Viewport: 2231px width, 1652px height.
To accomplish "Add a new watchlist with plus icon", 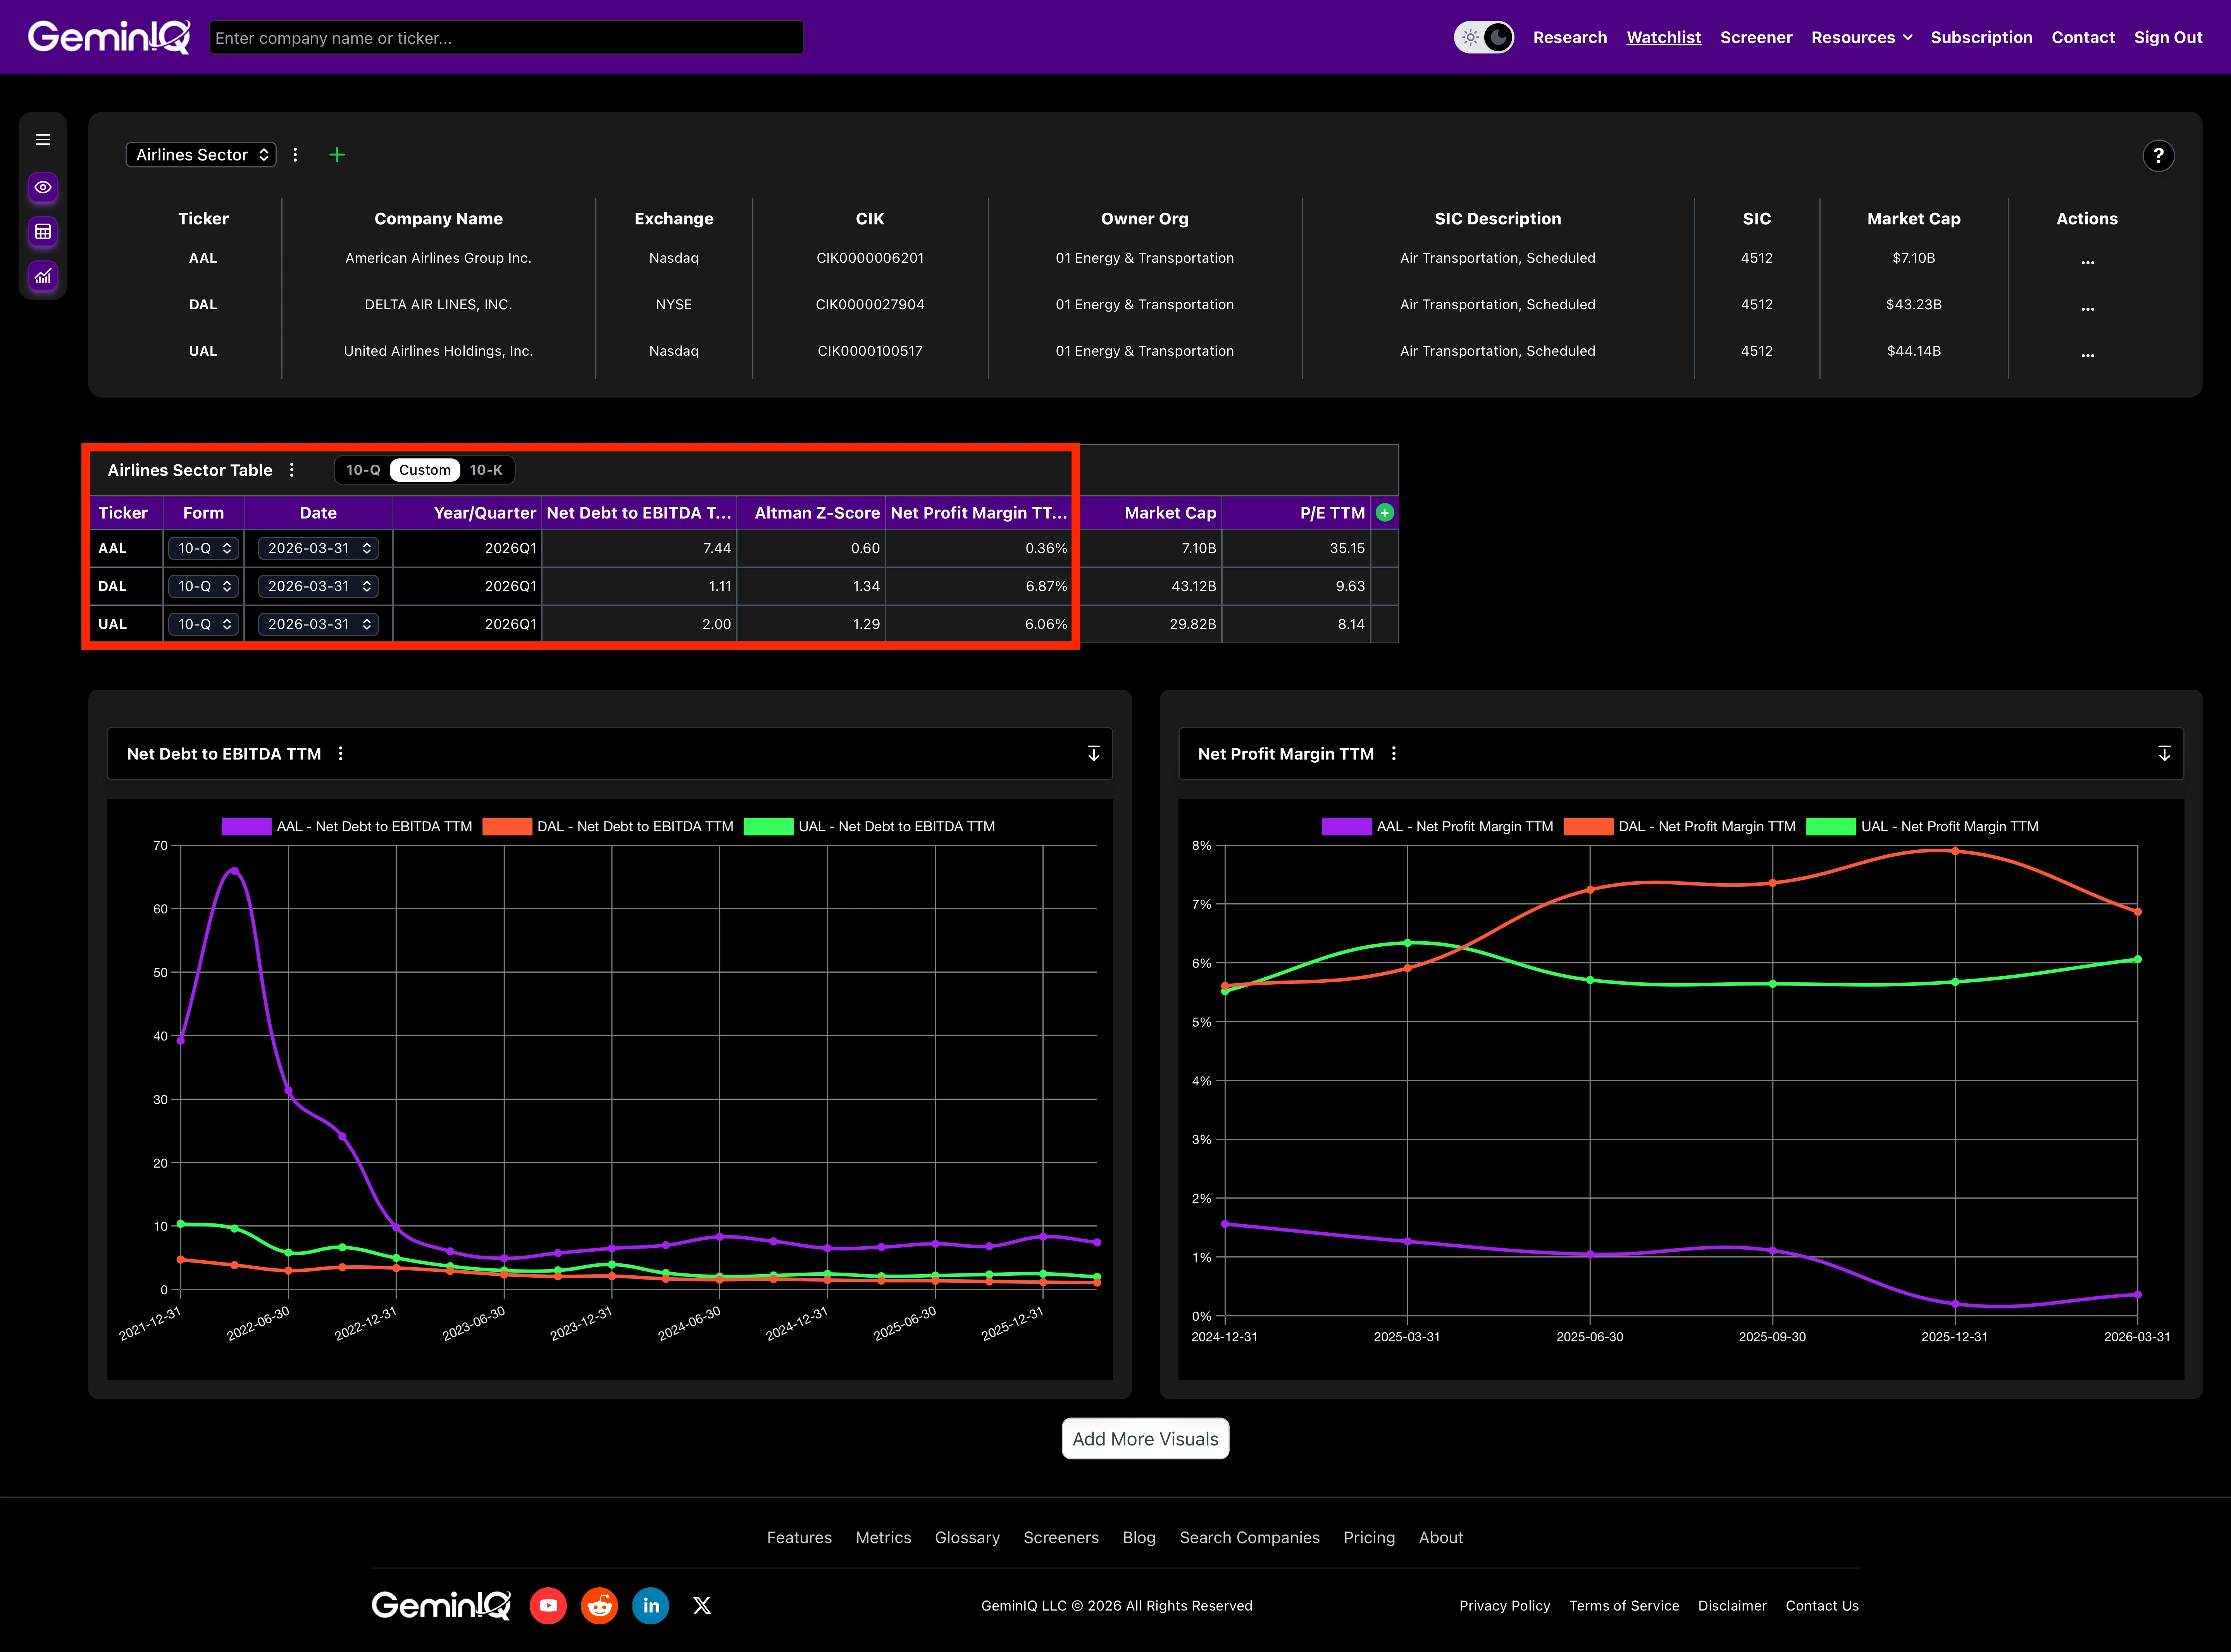I will click(x=337, y=155).
